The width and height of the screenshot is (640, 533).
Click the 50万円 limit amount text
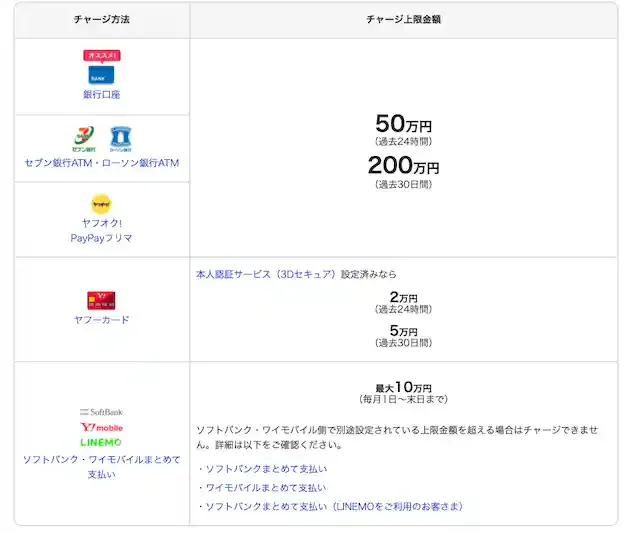tap(403, 125)
